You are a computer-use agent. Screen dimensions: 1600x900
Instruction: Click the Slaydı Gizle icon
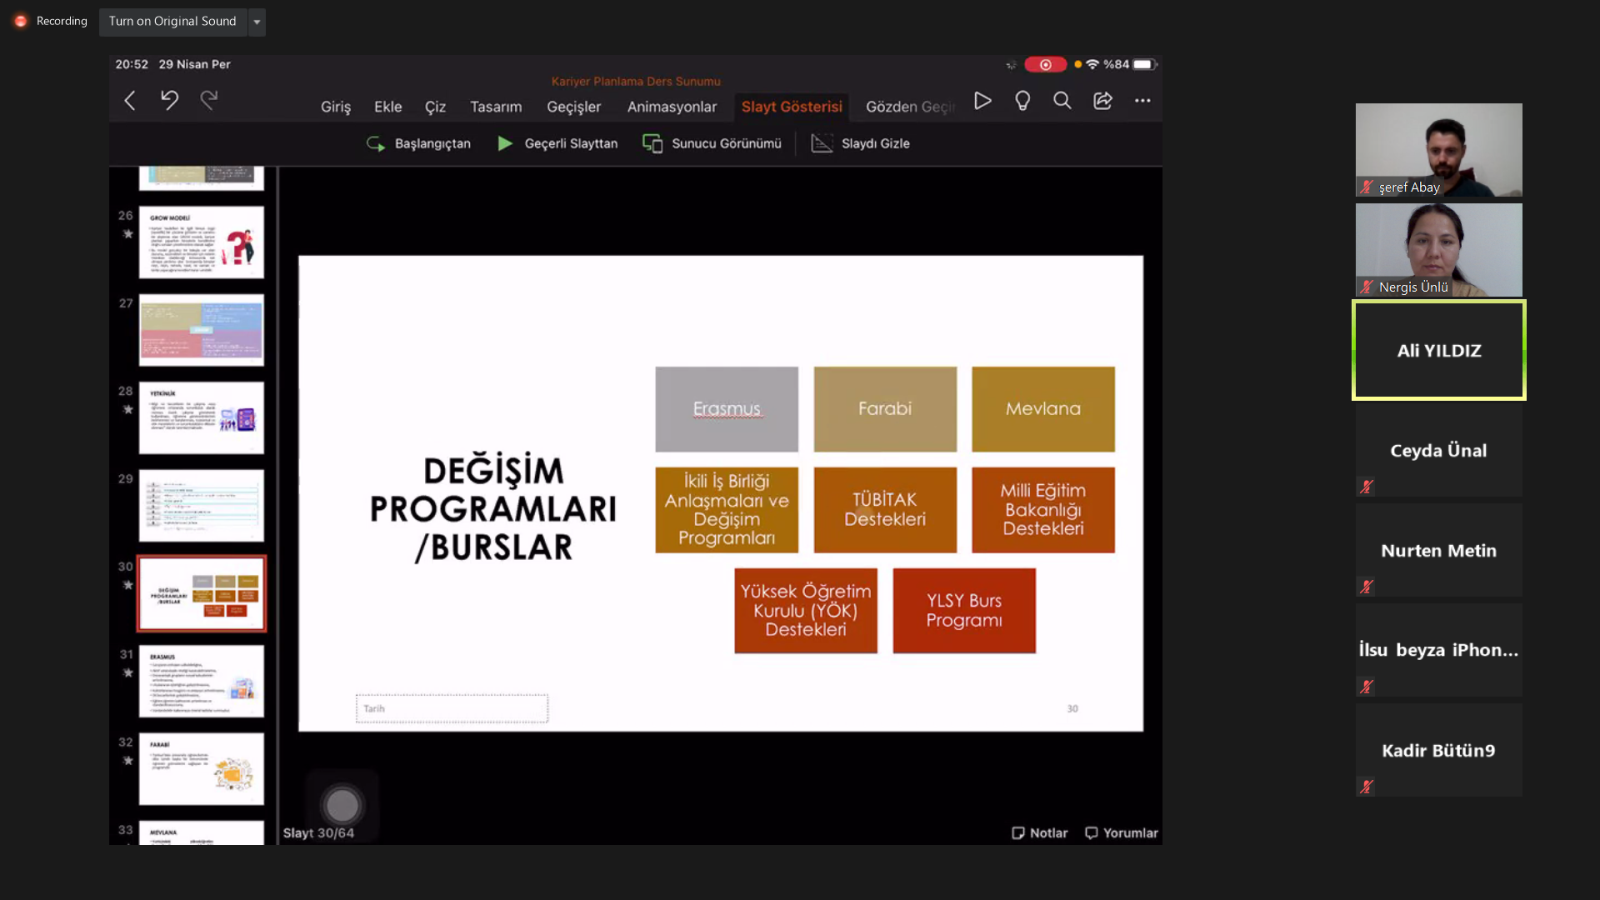tap(822, 144)
